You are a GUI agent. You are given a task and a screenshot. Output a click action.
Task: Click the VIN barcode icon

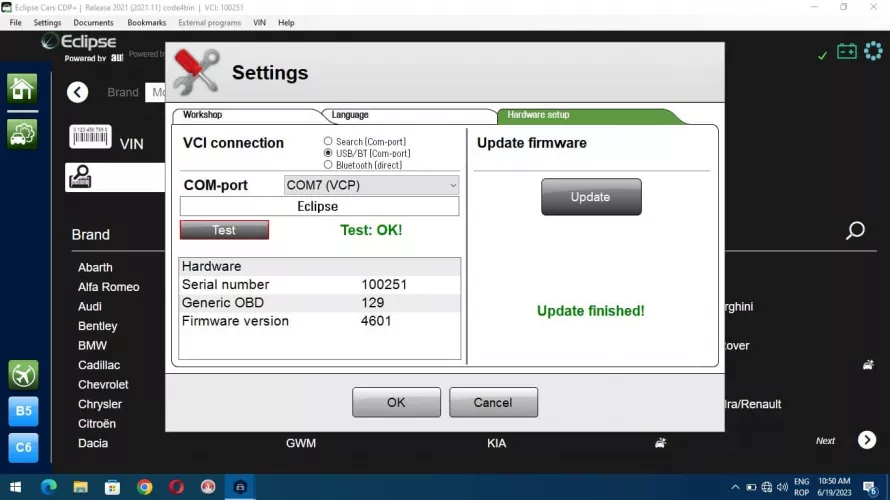tap(90, 136)
